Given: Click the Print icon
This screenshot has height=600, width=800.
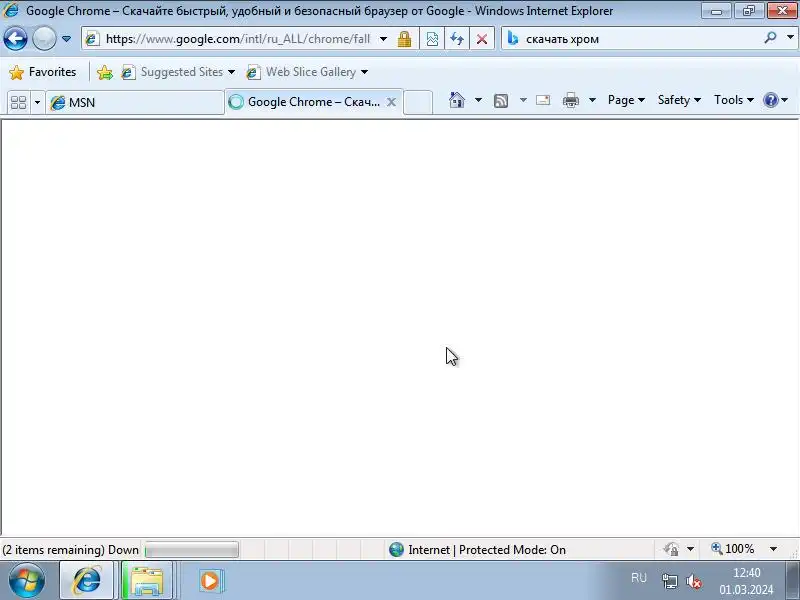Looking at the screenshot, I should coord(570,101).
